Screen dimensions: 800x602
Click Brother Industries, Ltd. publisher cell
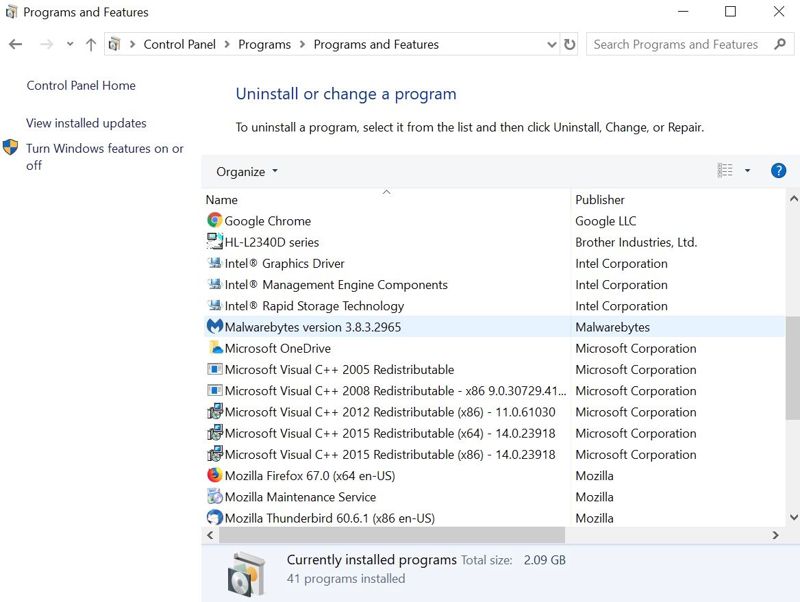tap(636, 242)
